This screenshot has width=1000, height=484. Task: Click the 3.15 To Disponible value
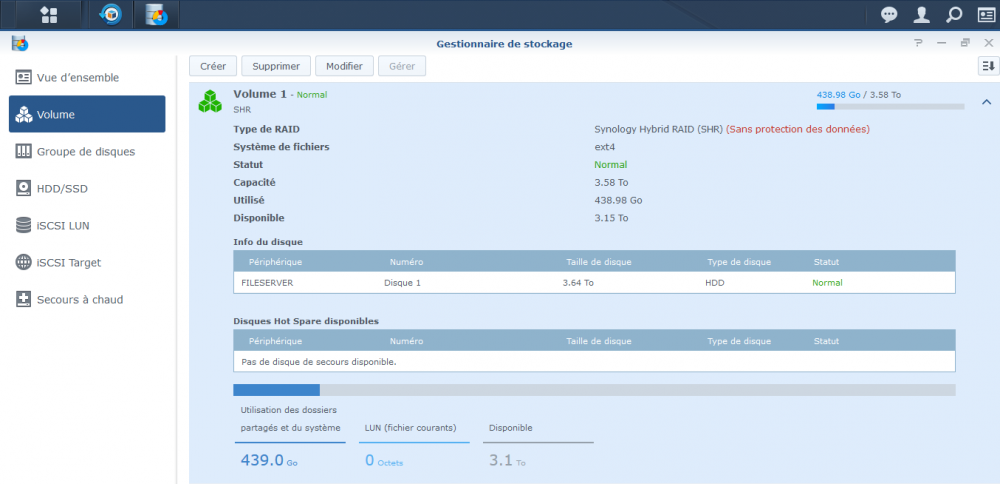tap(611, 218)
